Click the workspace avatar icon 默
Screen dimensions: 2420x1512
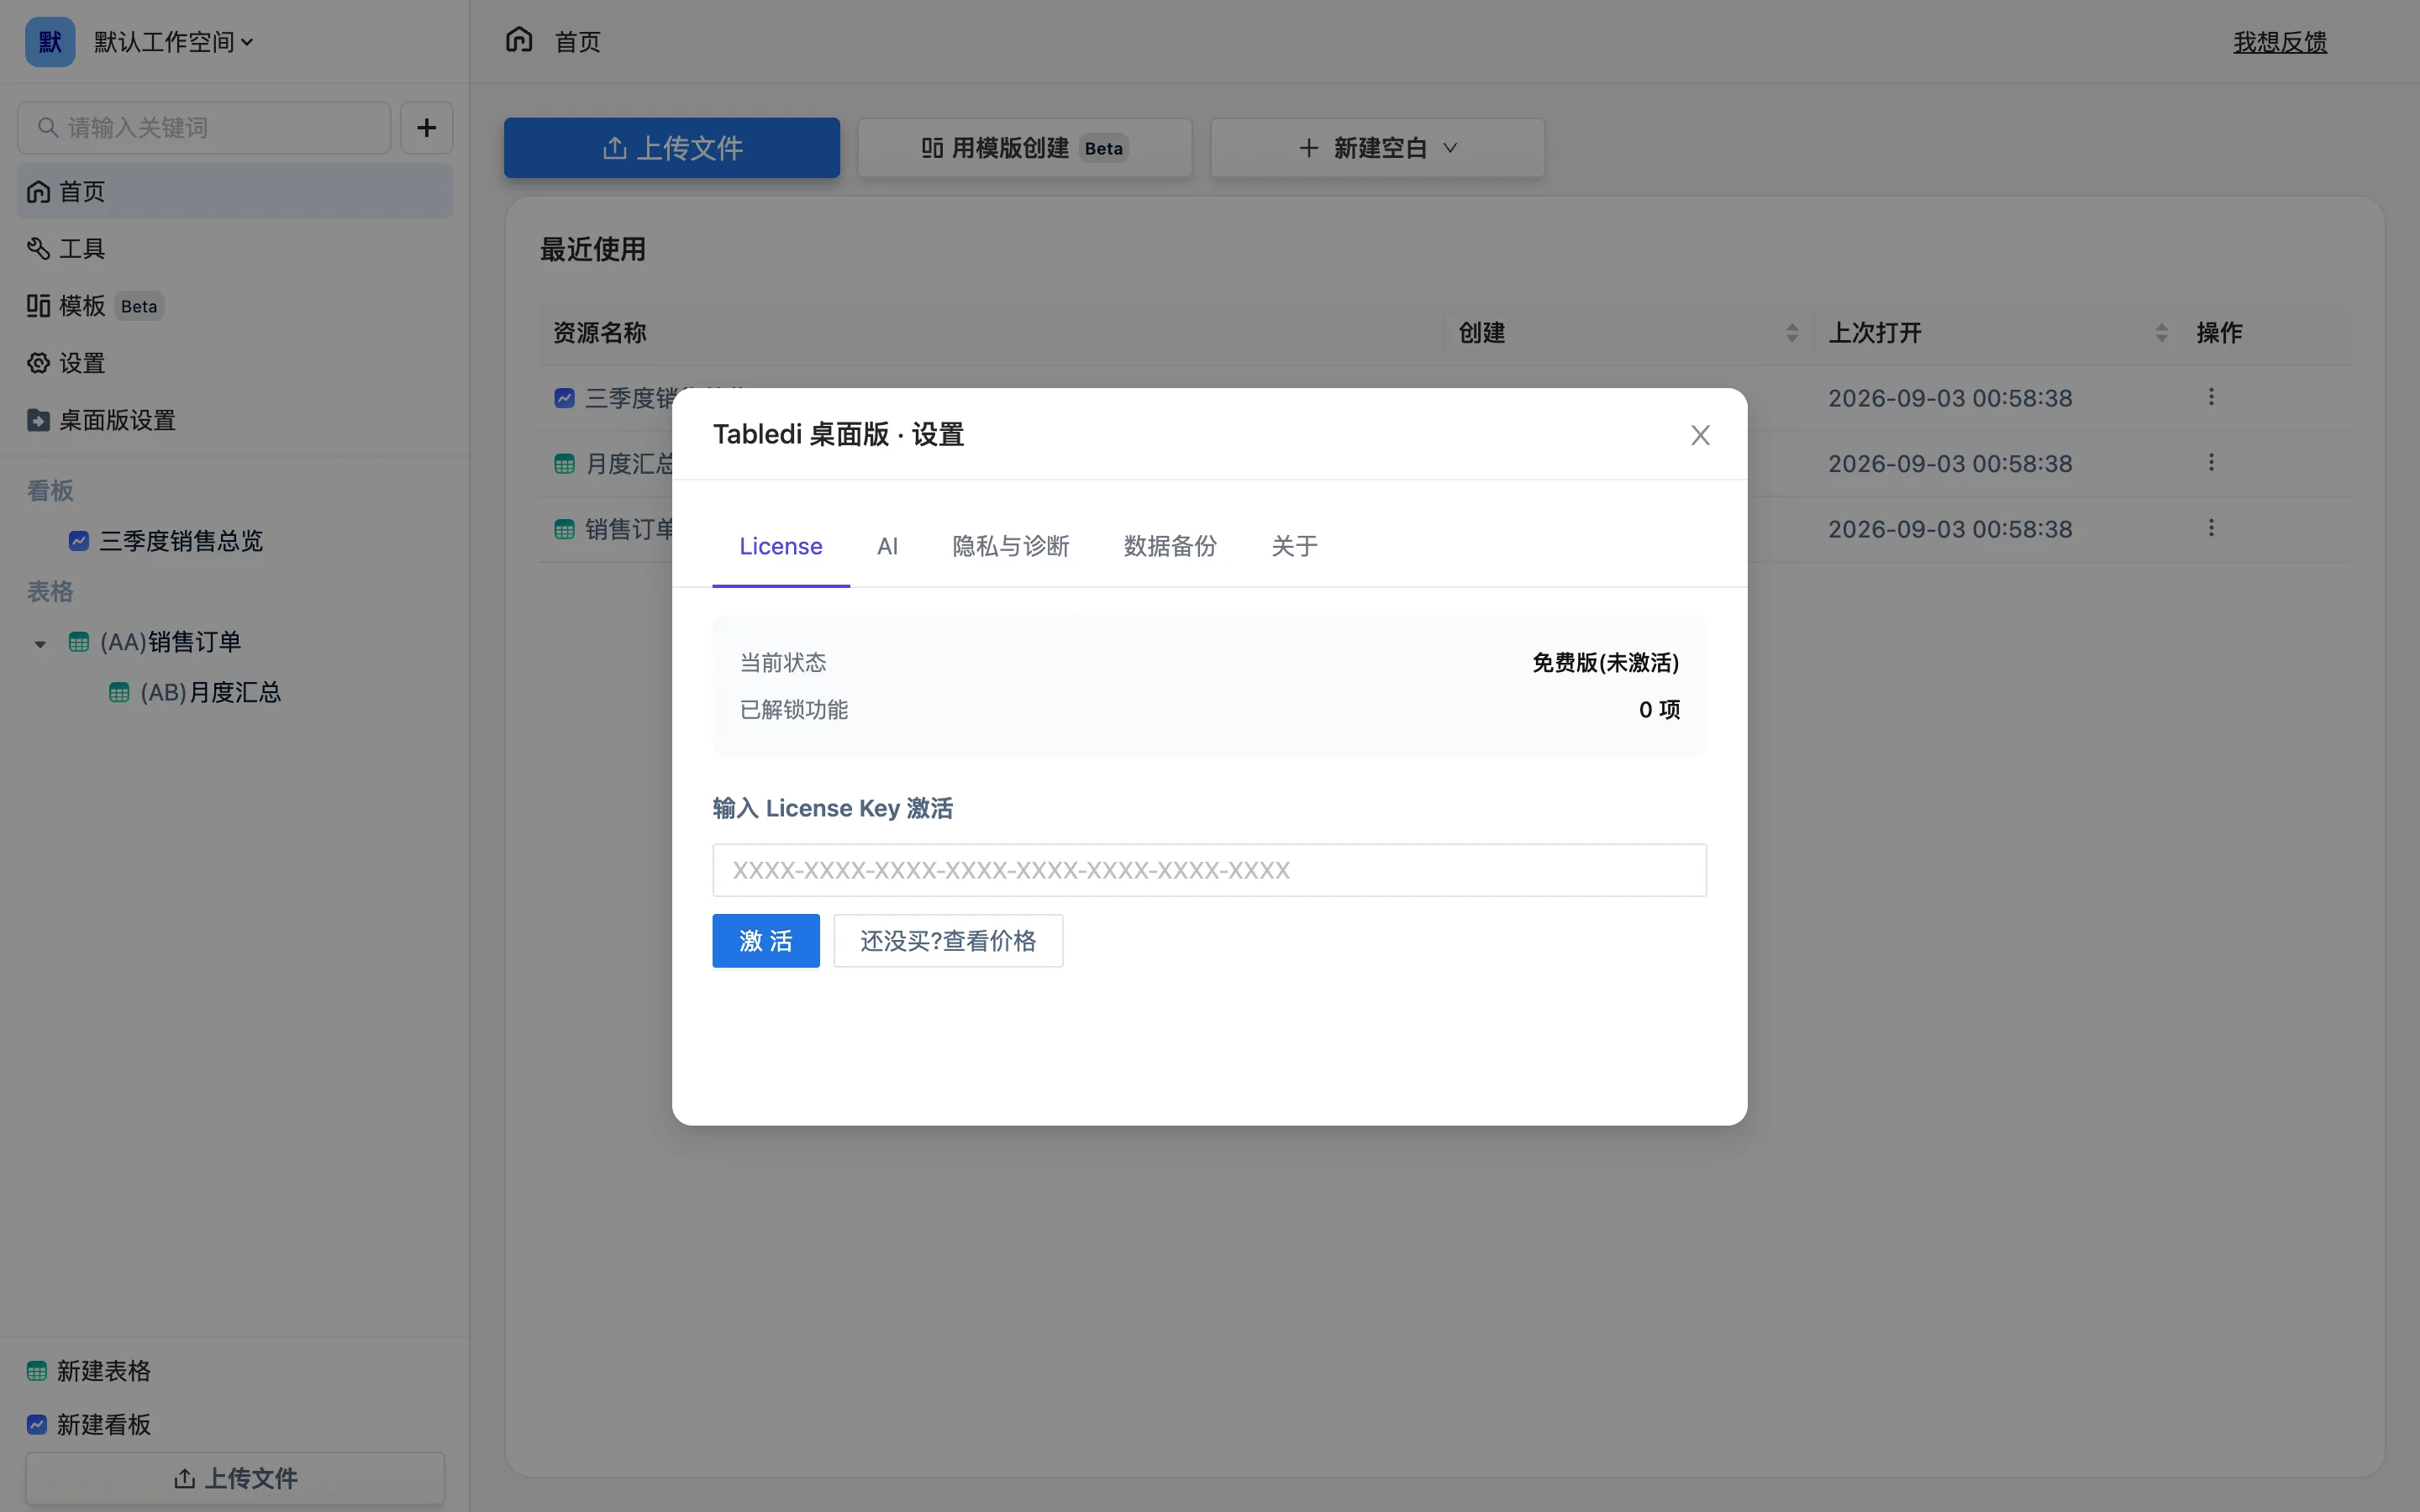pos(50,42)
